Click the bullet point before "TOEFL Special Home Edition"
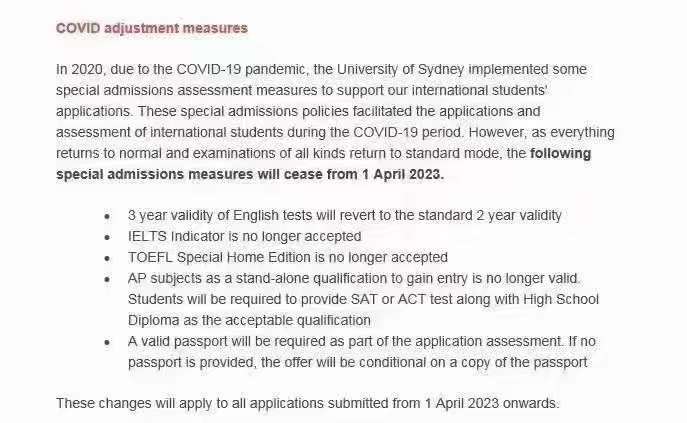The width and height of the screenshot is (687, 423). coord(107,257)
